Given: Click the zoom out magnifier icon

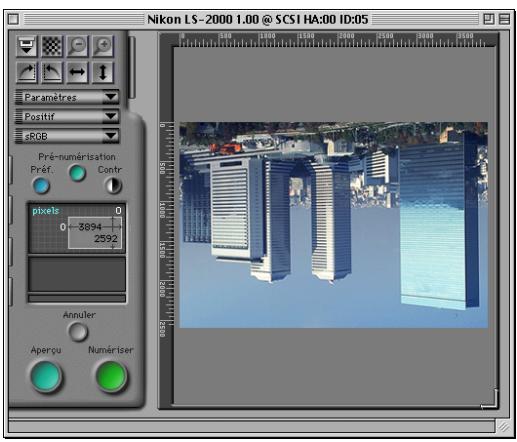Looking at the screenshot, I should click(x=77, y=46).
